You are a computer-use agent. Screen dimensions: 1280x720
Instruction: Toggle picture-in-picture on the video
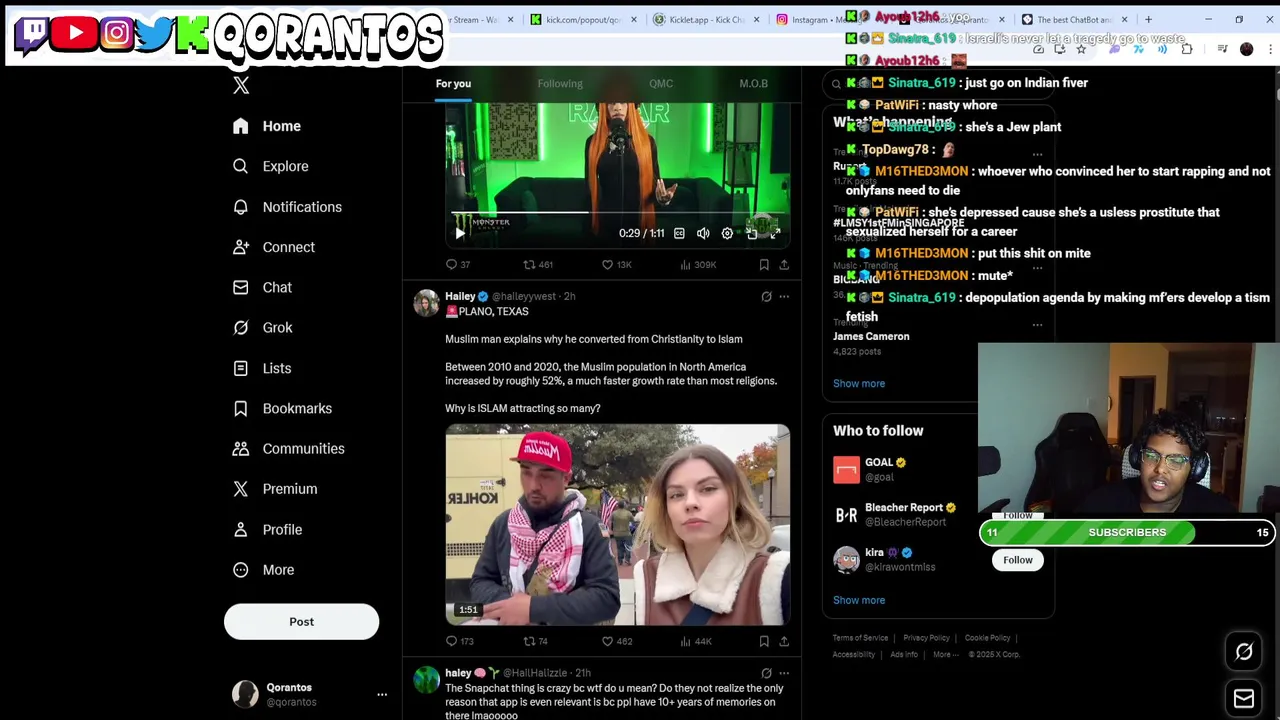click(751, 233)
